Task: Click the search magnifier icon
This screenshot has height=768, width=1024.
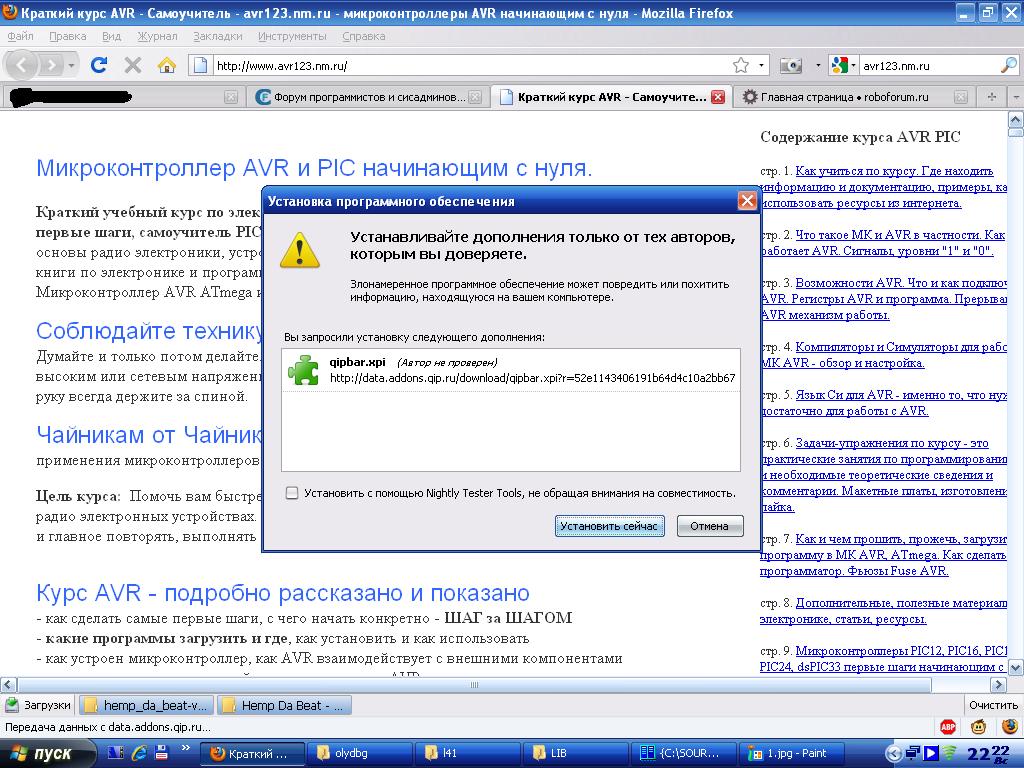Action: point(1008,66)
